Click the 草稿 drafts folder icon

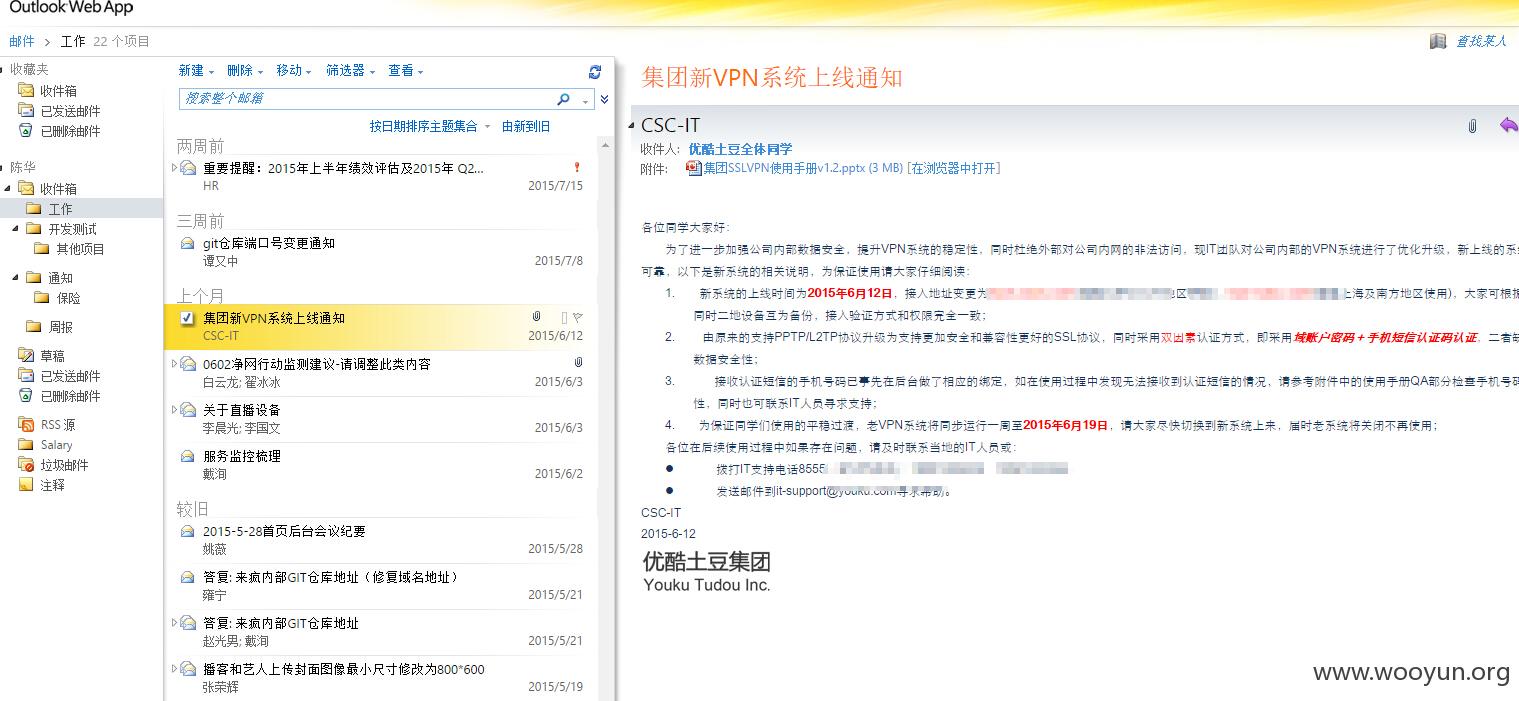click(27, 356)
